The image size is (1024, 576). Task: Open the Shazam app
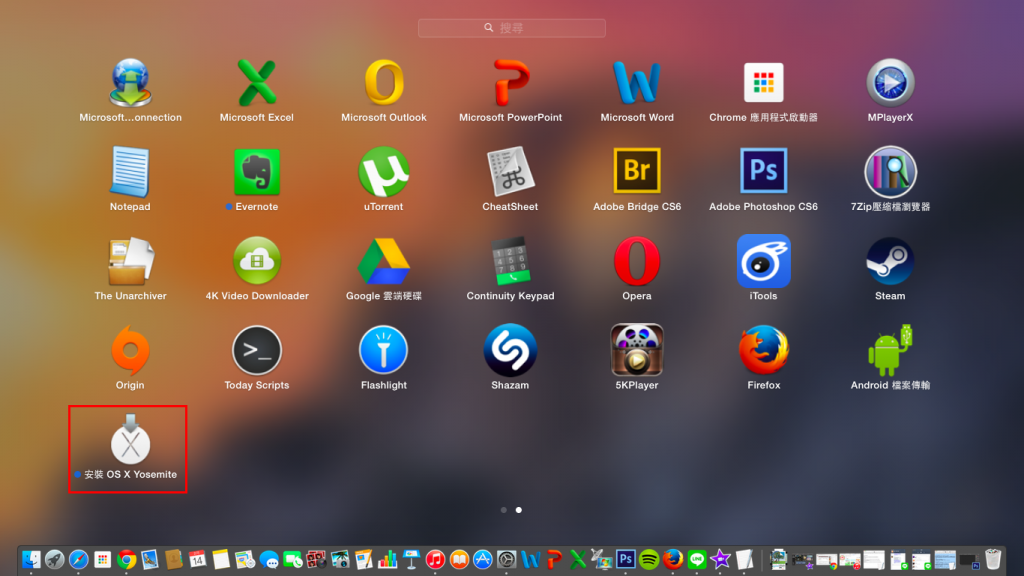coord(510,352)
